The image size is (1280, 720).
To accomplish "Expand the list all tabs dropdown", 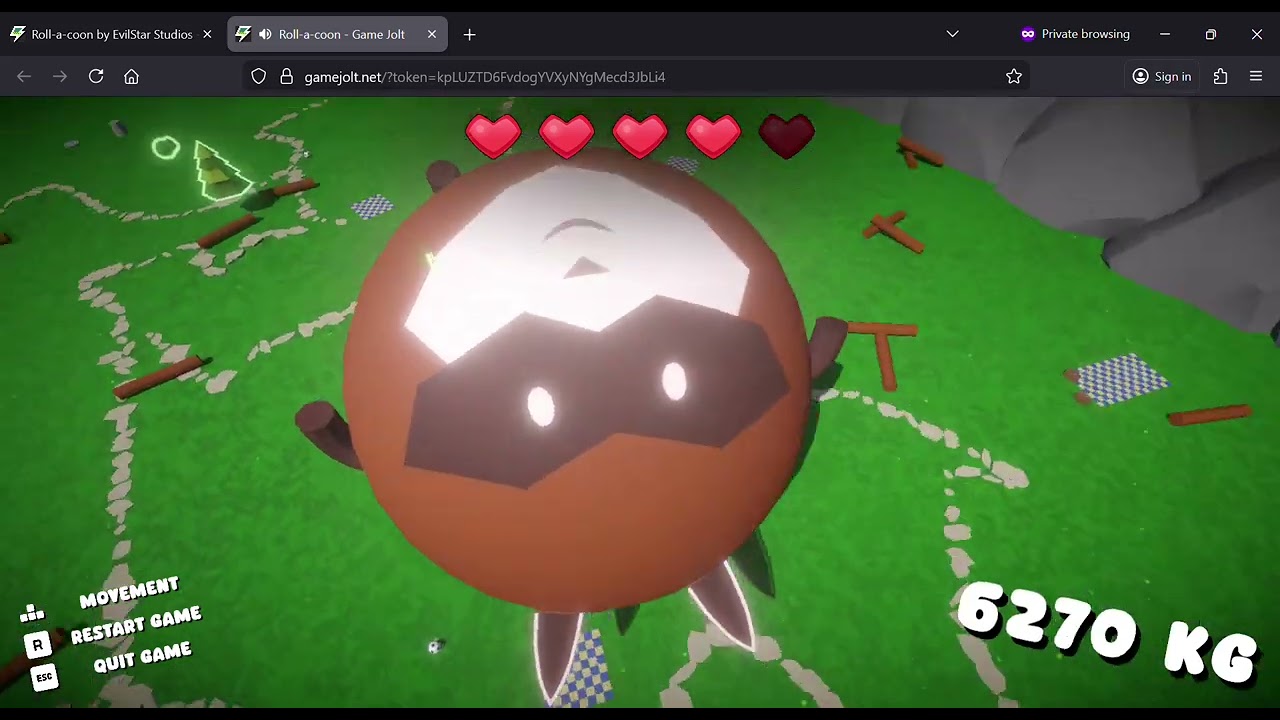I will click(953, 34).
